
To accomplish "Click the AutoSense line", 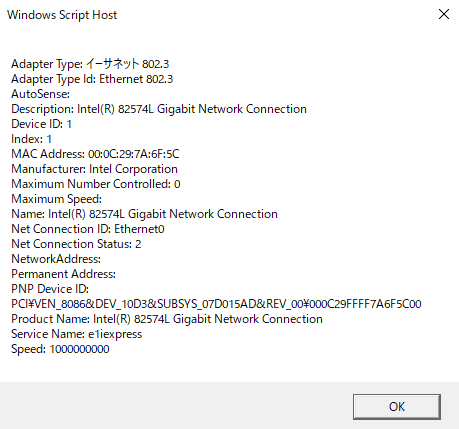I will tap(40, 94).
